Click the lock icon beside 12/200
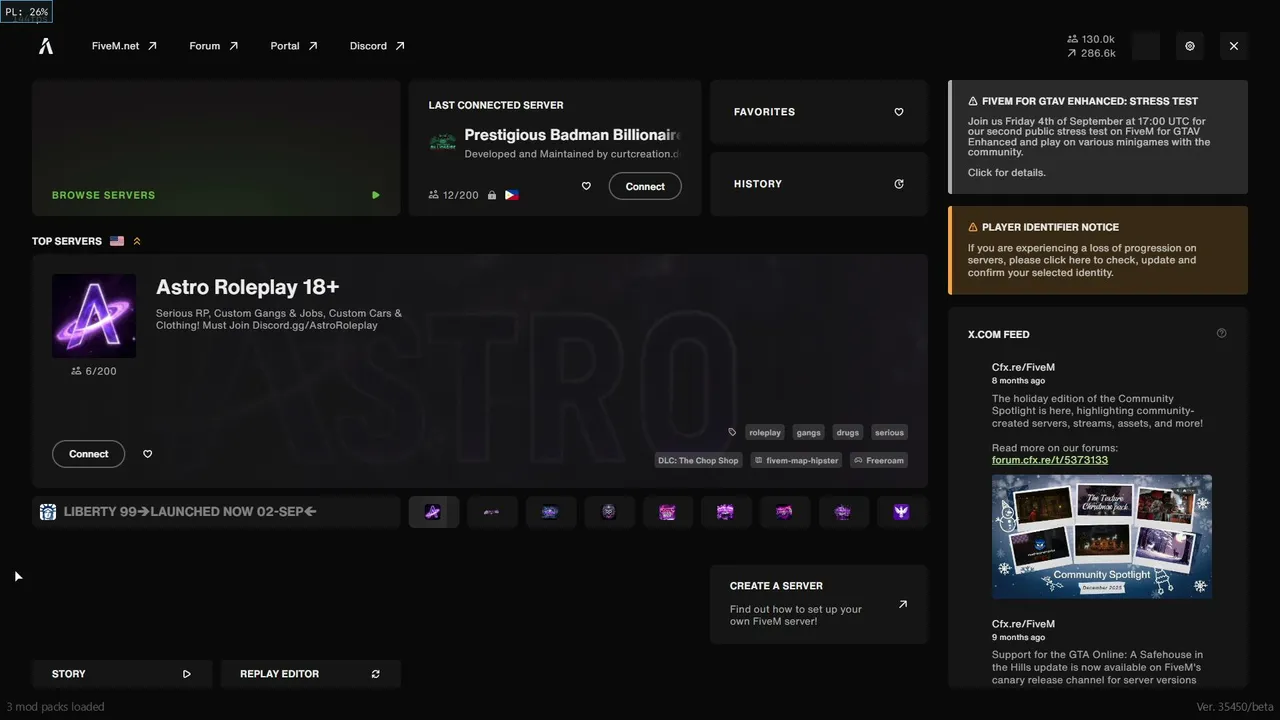Viewport: 1280px width, 720px height. [492, 195]
